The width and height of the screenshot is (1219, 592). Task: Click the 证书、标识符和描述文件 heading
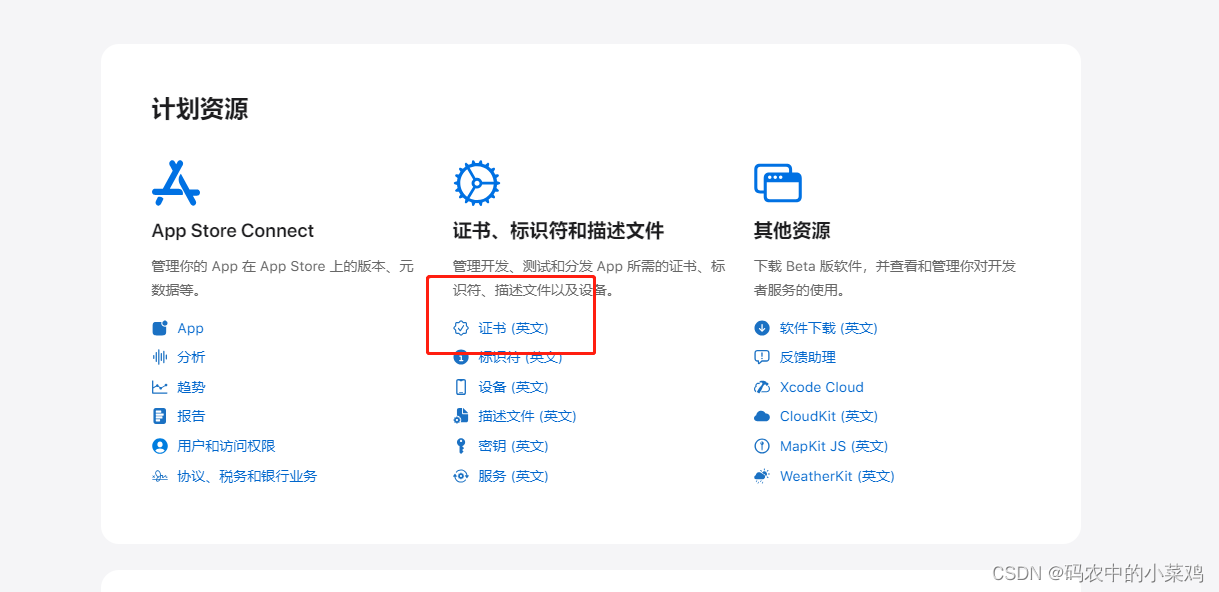(558, 231)
